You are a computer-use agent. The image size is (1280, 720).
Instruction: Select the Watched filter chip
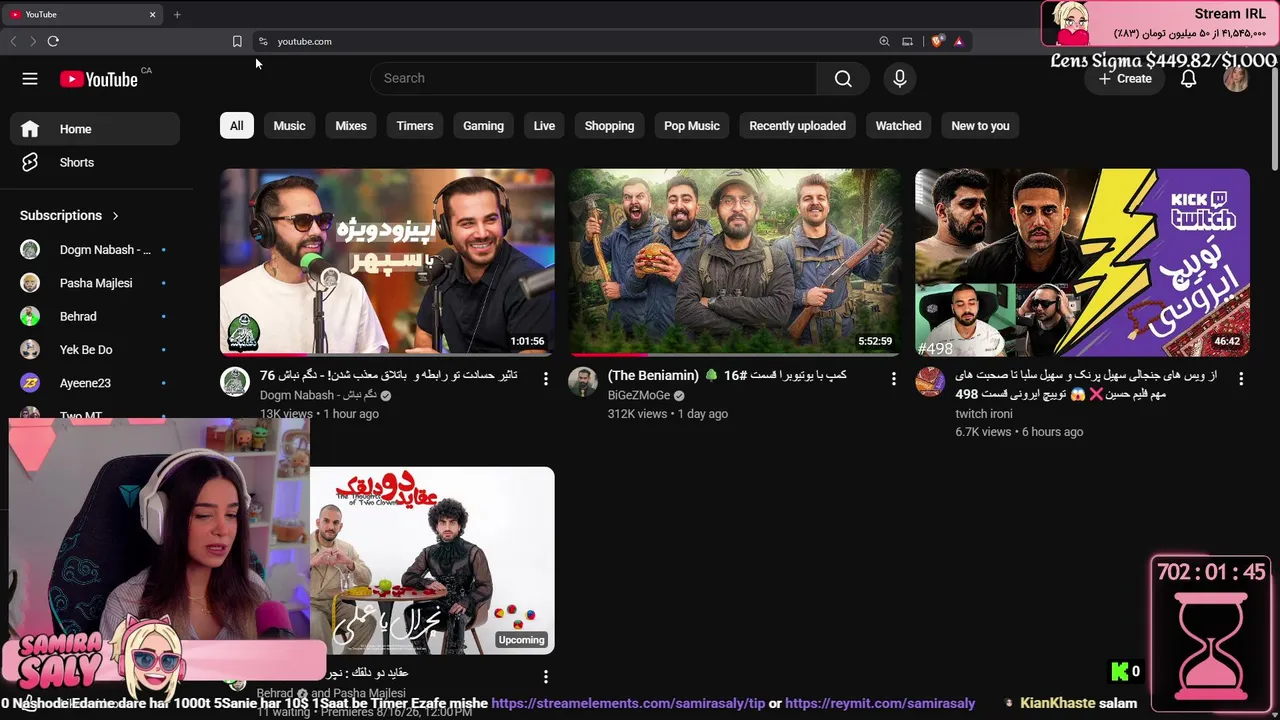(899, 126)
